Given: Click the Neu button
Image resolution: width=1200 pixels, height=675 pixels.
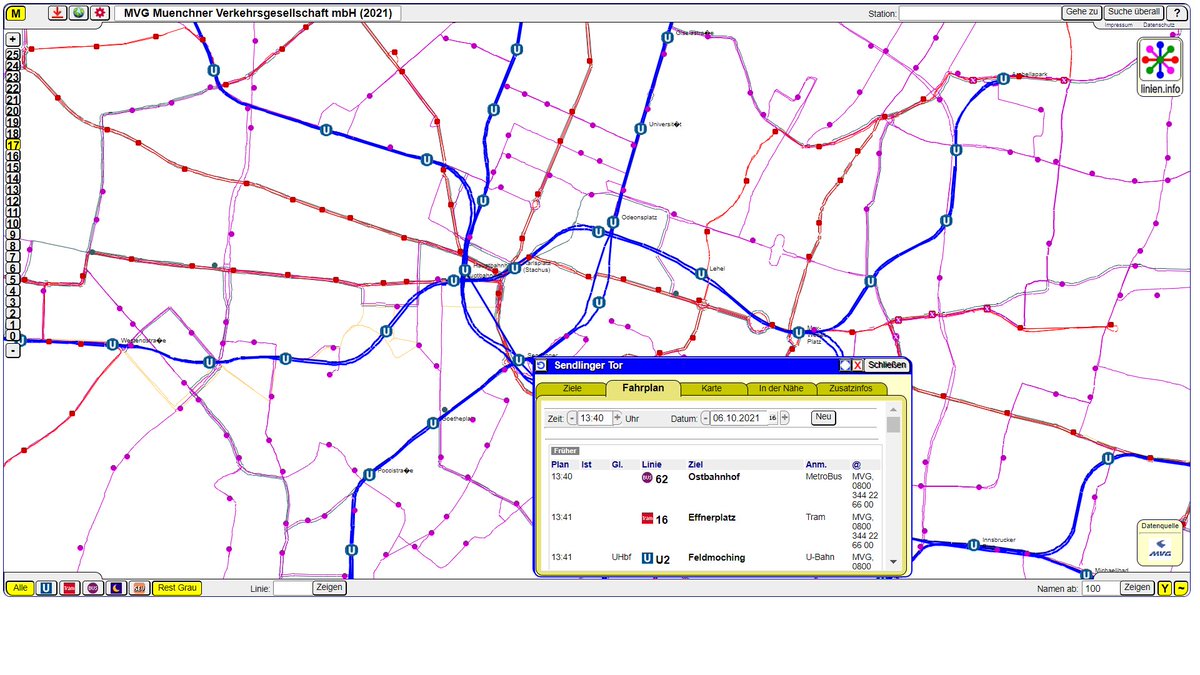Looking at the screenshot, I should (x=823, y=417).
